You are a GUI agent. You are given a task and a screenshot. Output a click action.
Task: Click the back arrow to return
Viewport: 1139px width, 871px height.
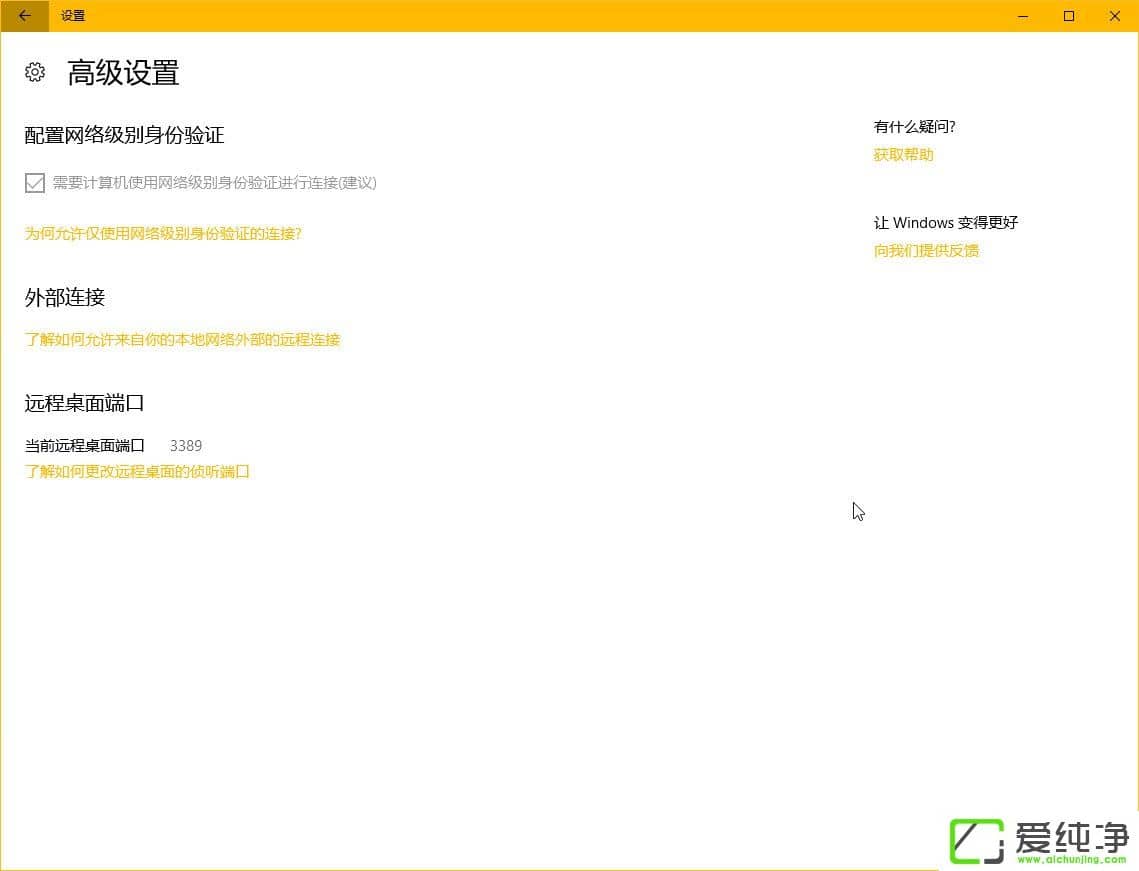pos(22,16)
